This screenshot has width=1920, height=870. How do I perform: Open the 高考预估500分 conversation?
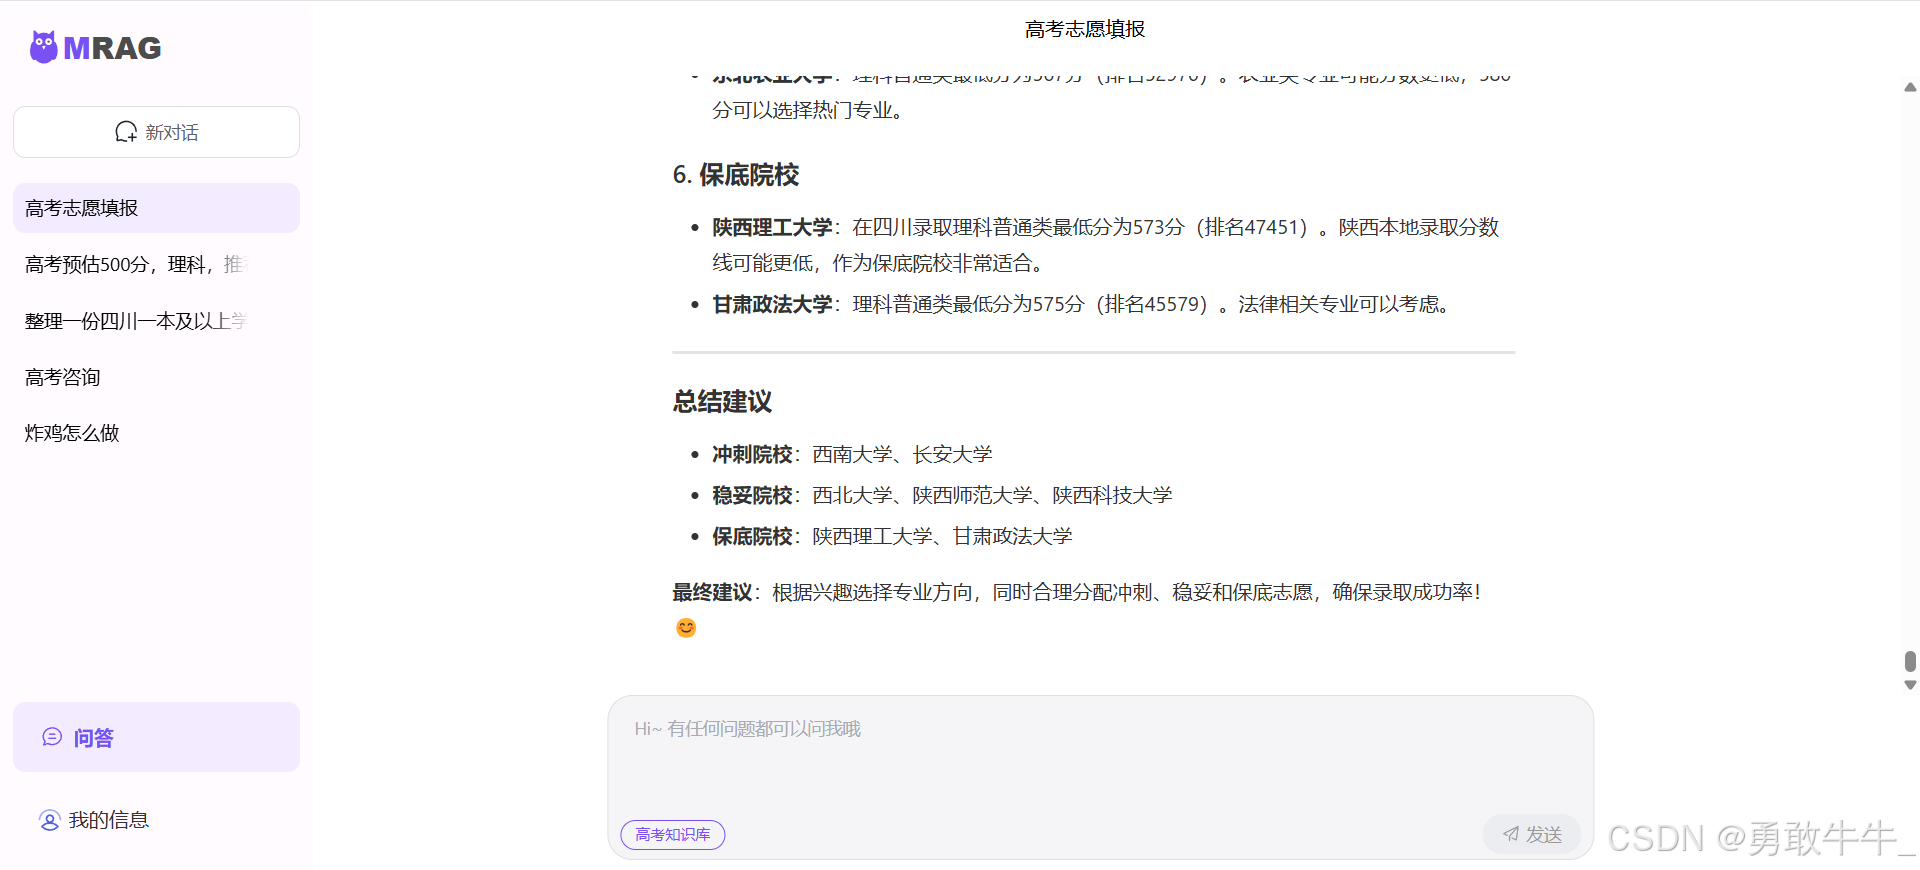[156, 264]
